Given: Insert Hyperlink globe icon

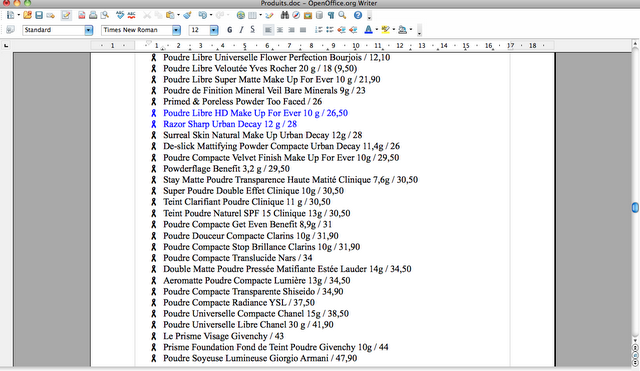Looking at the screenshot, I should [241, 16].
